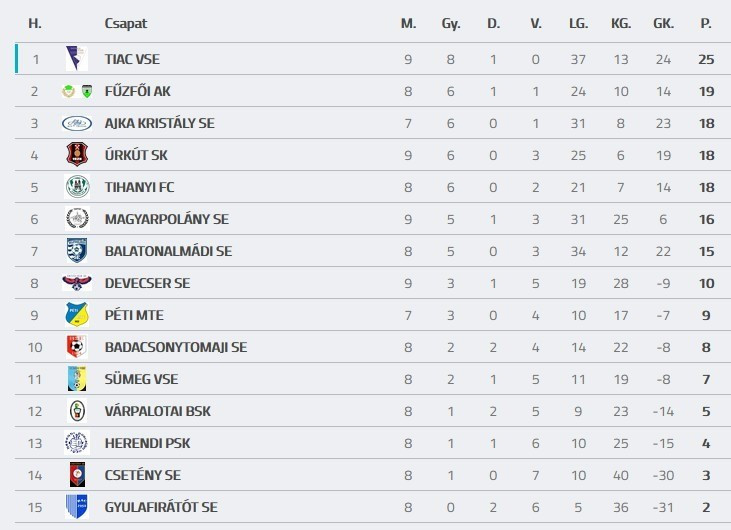
Task: Click the TIAC VSE team crest
Action: tap(76, 59)
